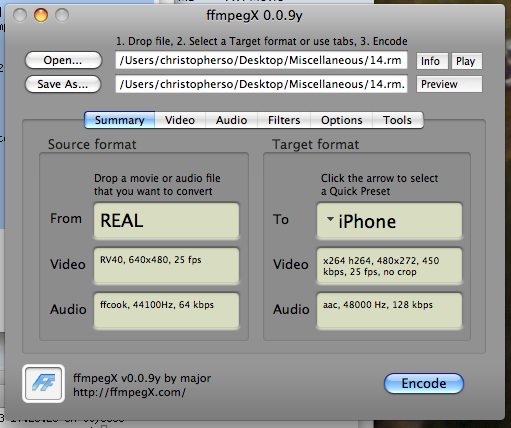Click the aac, 48000 Hz target audio info

tap(389, 311)
